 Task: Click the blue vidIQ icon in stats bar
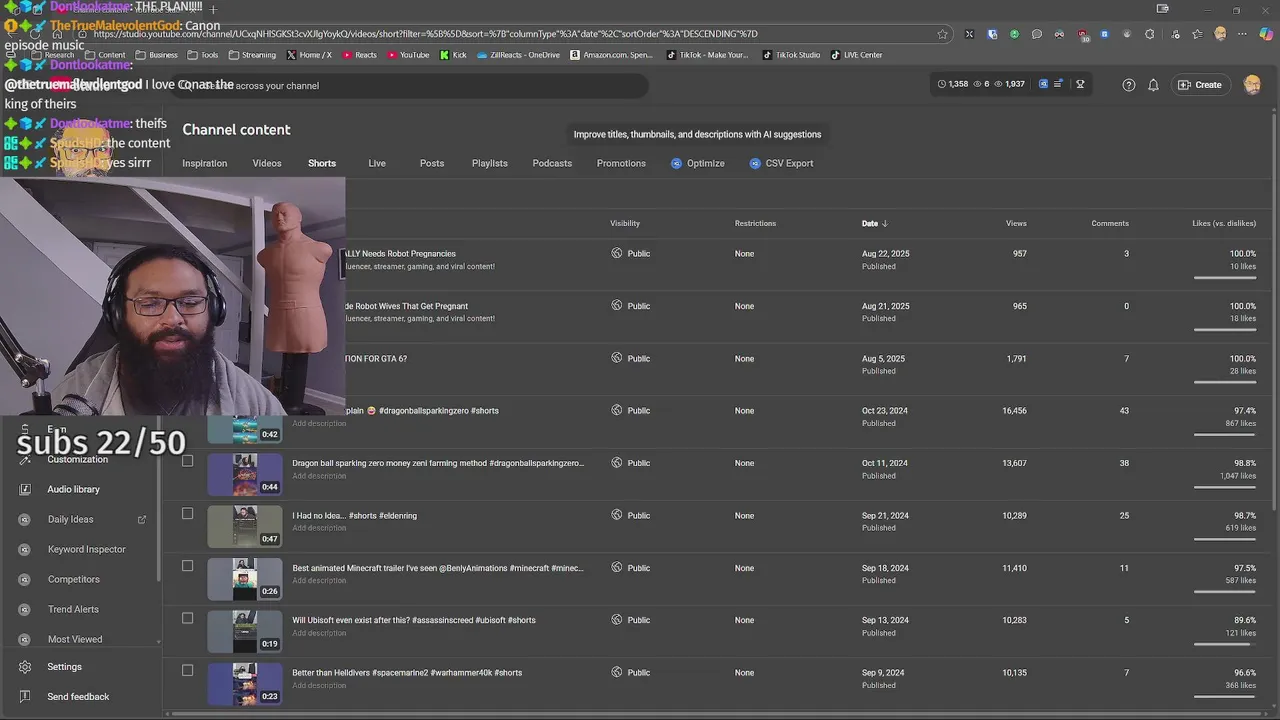[x=1043, y=84]
